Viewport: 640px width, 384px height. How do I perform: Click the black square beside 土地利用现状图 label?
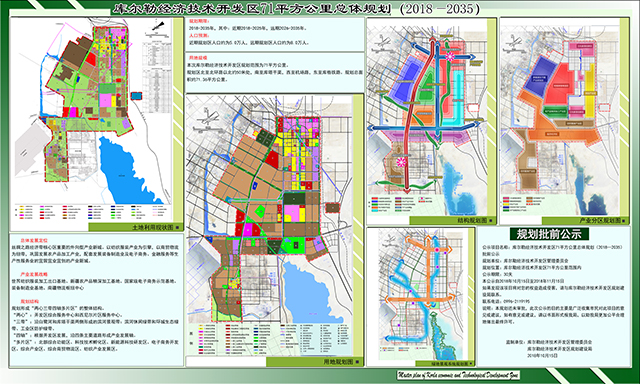pyautogui.click(x=177, y=227)
